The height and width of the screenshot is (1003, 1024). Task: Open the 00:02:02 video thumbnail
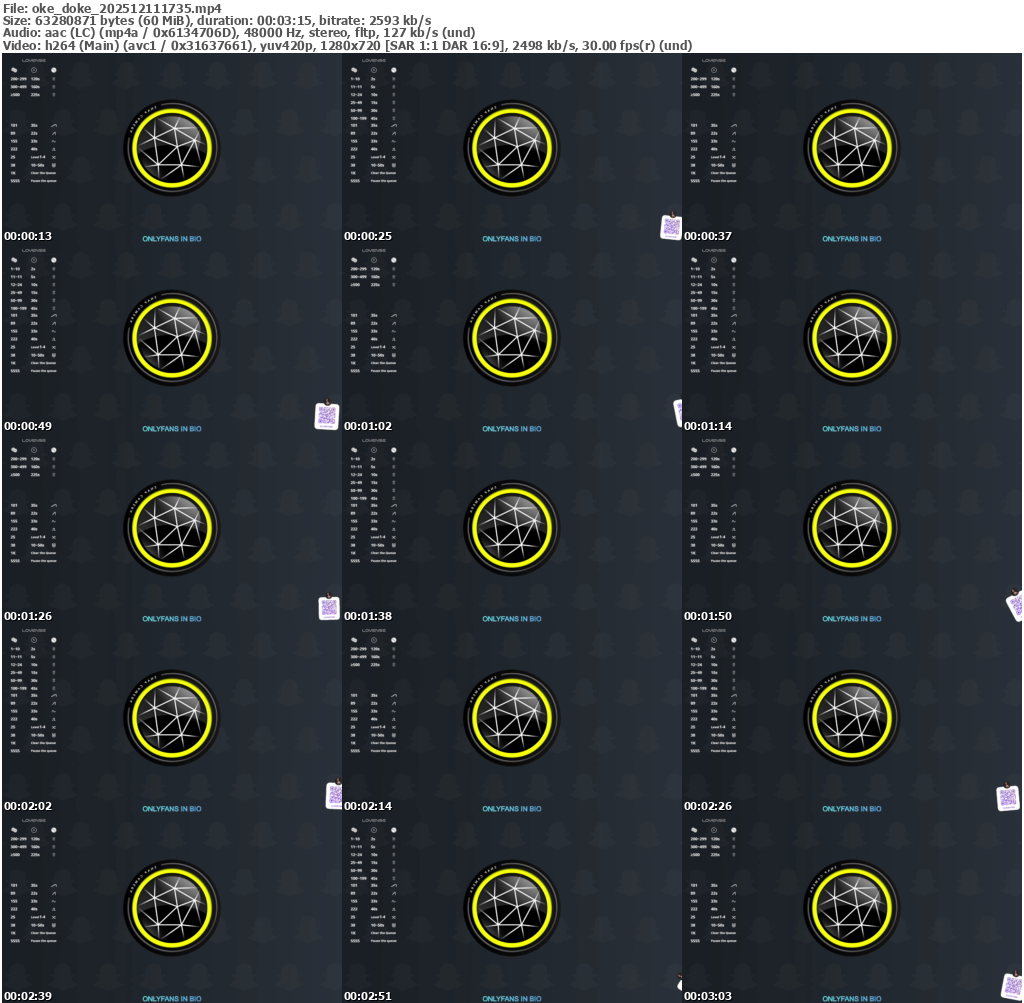click(171, 721)
